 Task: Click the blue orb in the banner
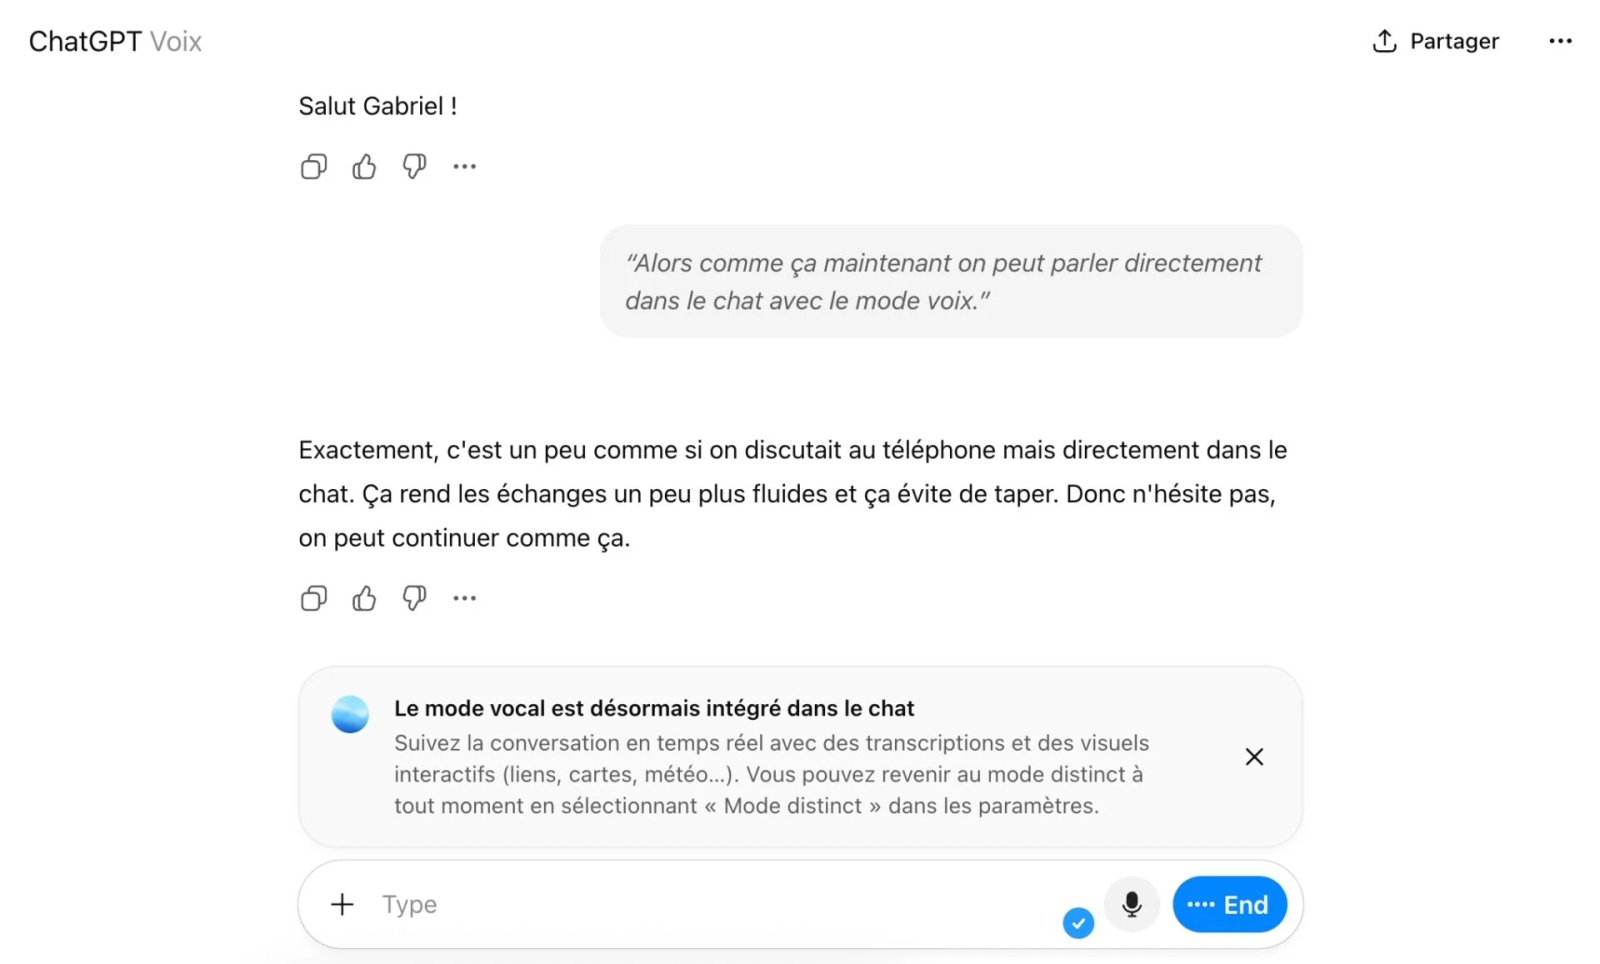tap(350, 714)
